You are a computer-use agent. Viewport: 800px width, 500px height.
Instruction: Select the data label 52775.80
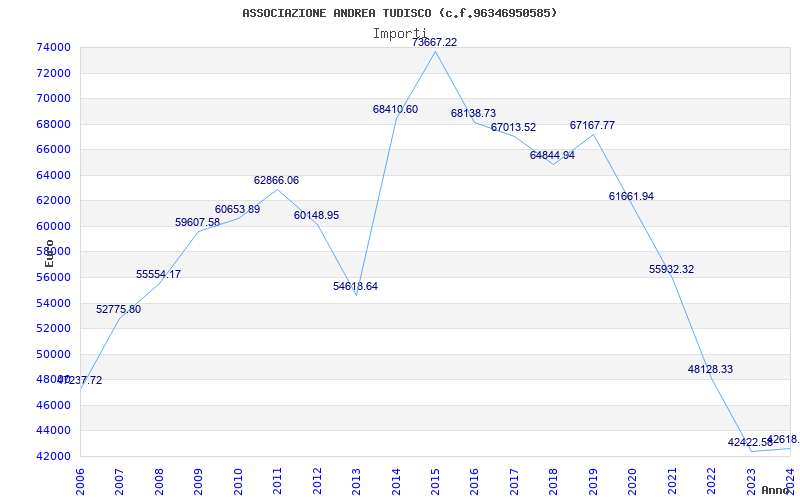[x=118, y=310]
